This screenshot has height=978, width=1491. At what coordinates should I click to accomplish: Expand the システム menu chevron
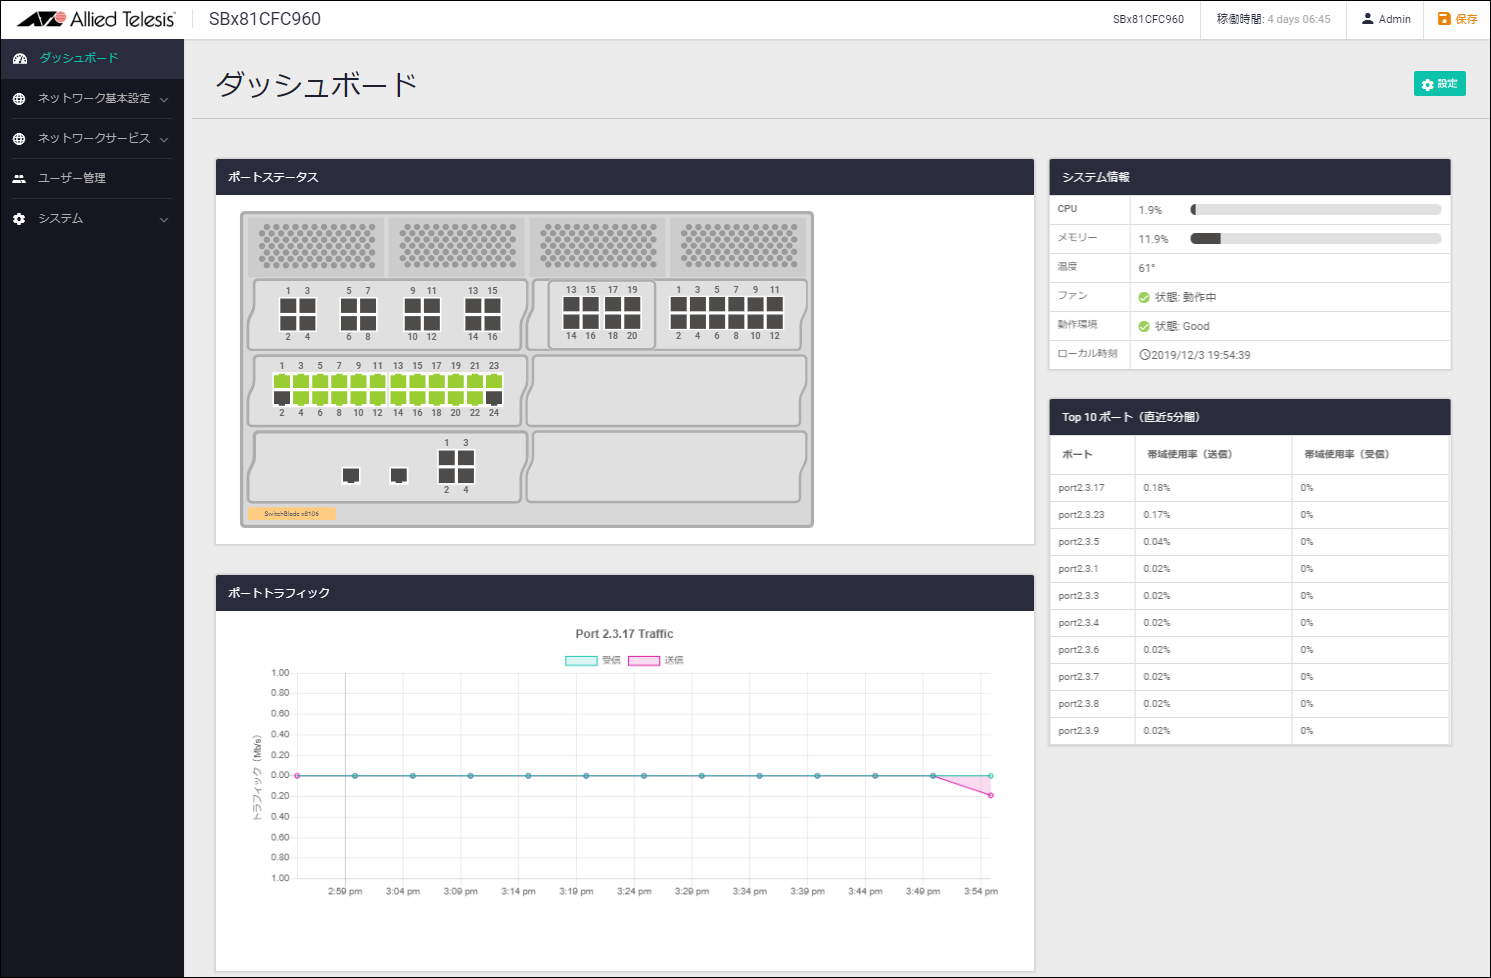click(x=164, y=219)
